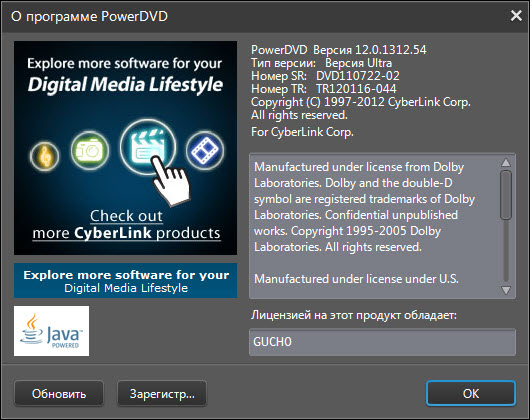The width and height of the screenshot is (530, 420).
Task: Click the music note icon in banner
Action: [45, 156]
